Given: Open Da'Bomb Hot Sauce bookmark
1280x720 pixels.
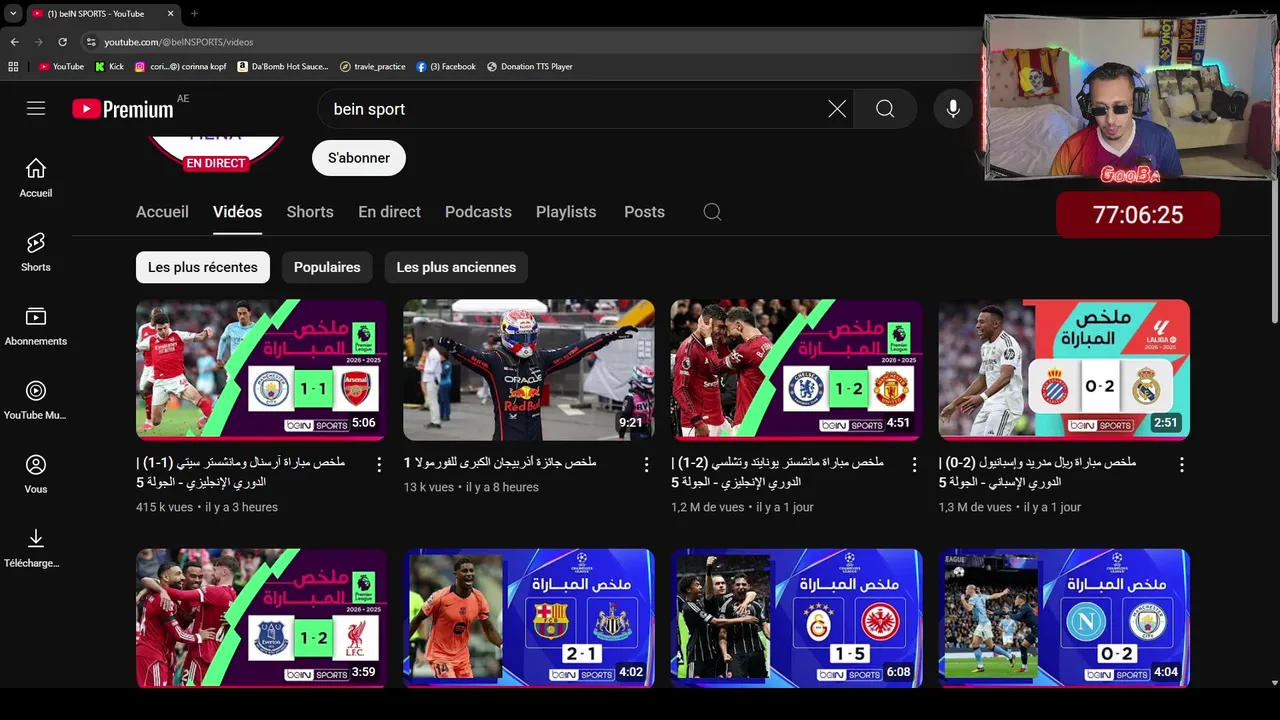Looking at the screenshot, I should [283, 67].
